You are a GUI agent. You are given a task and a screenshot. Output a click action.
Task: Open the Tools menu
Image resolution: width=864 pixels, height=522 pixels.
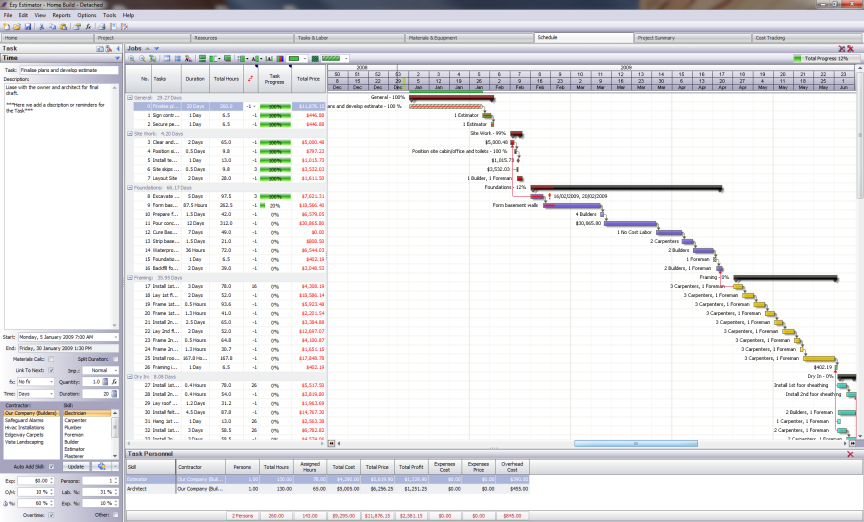(109, 15)
